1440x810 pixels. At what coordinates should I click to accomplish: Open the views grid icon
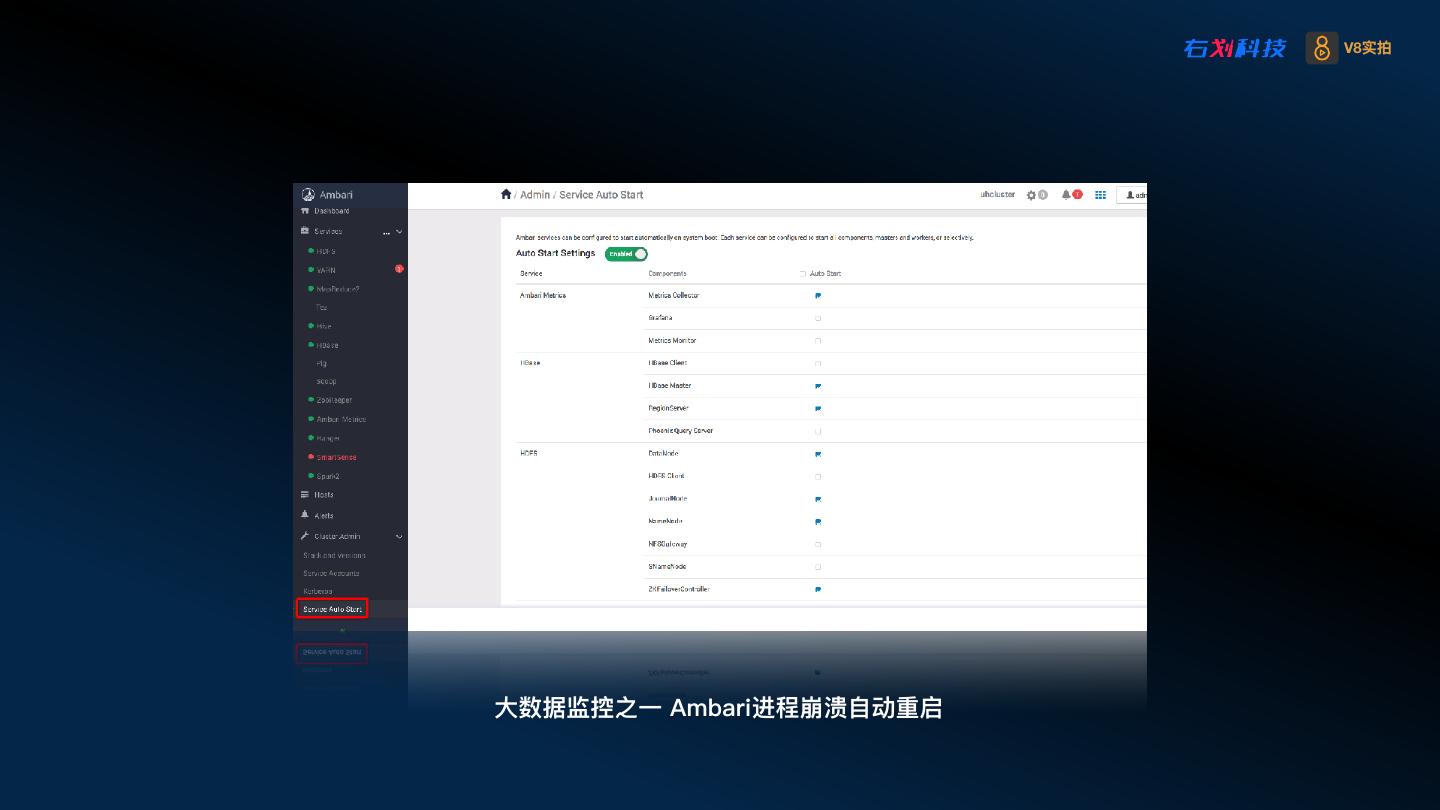(1100, 195)
